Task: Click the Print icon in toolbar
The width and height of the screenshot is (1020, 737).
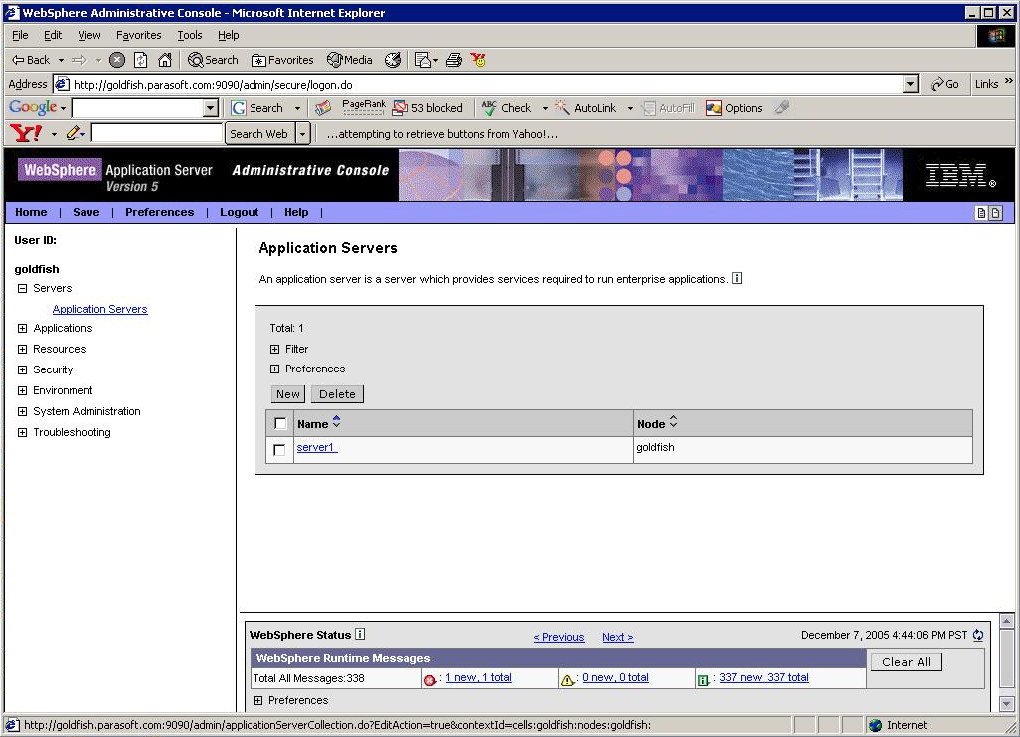Action: pyautogui.click(x=454, y=60)
